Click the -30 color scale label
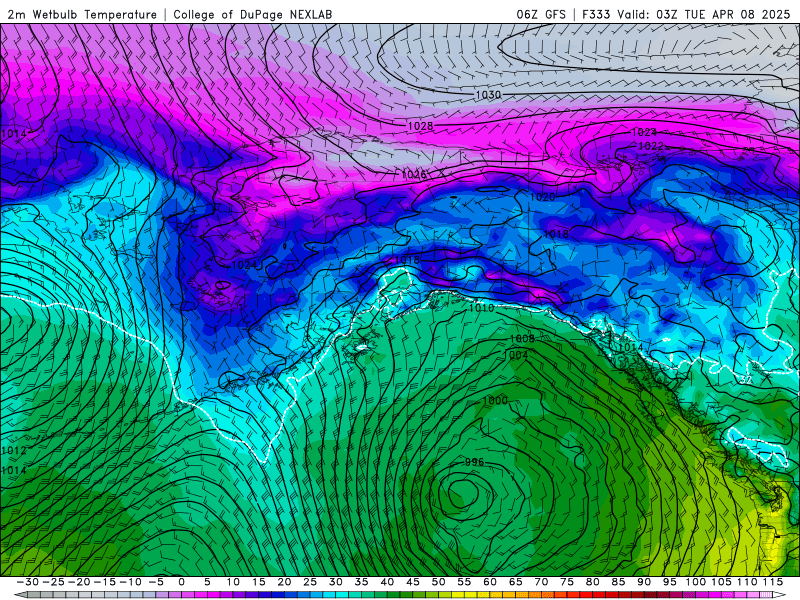The width and height of the screenshot is (800, 600). [28, 582]
